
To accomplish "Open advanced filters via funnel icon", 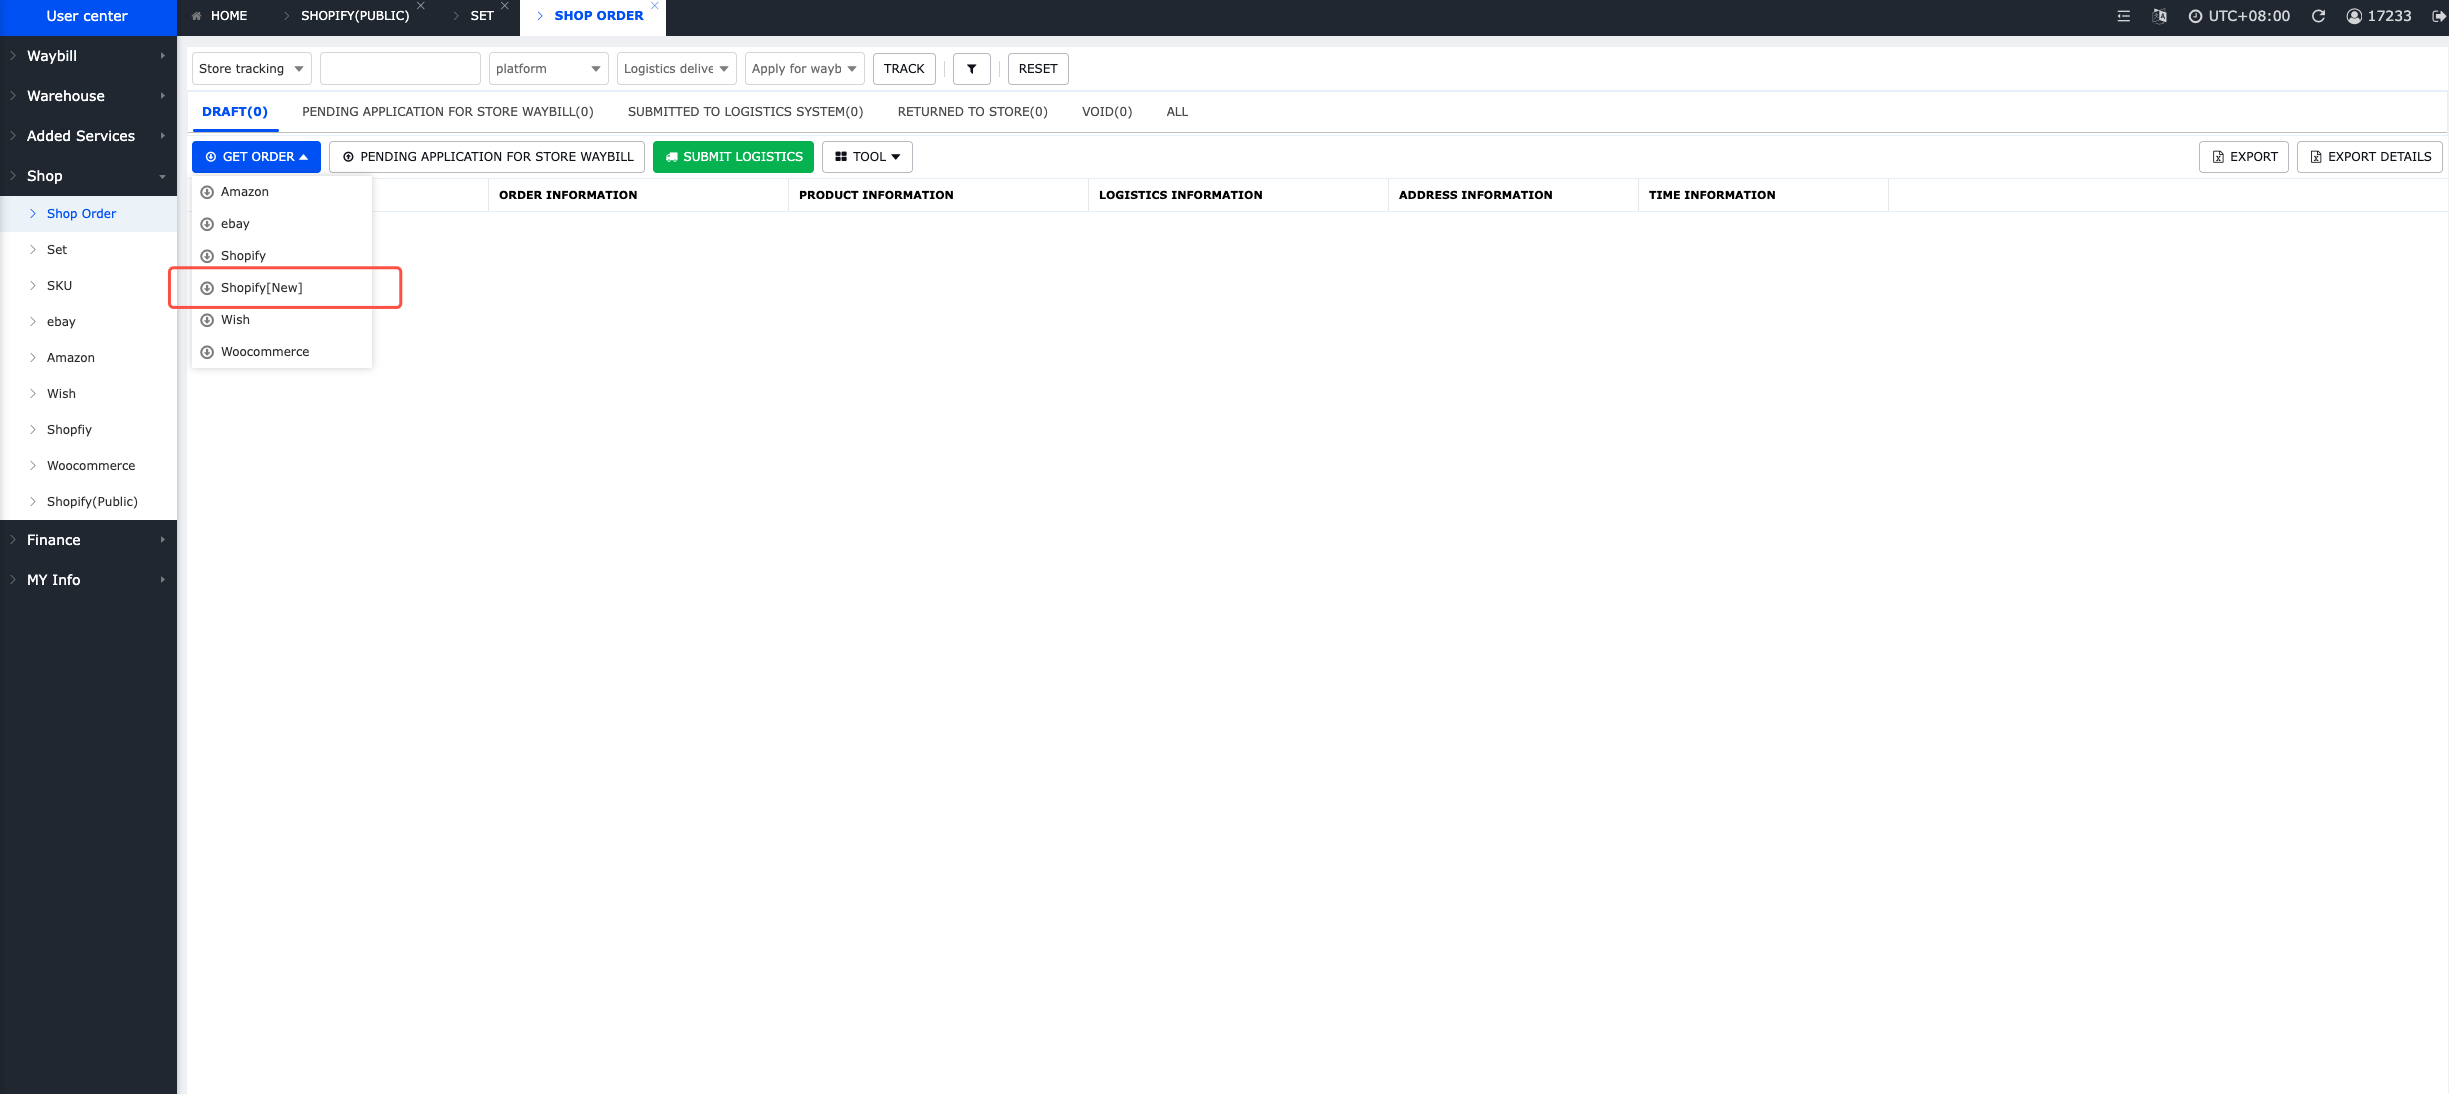I will [971, 68].
